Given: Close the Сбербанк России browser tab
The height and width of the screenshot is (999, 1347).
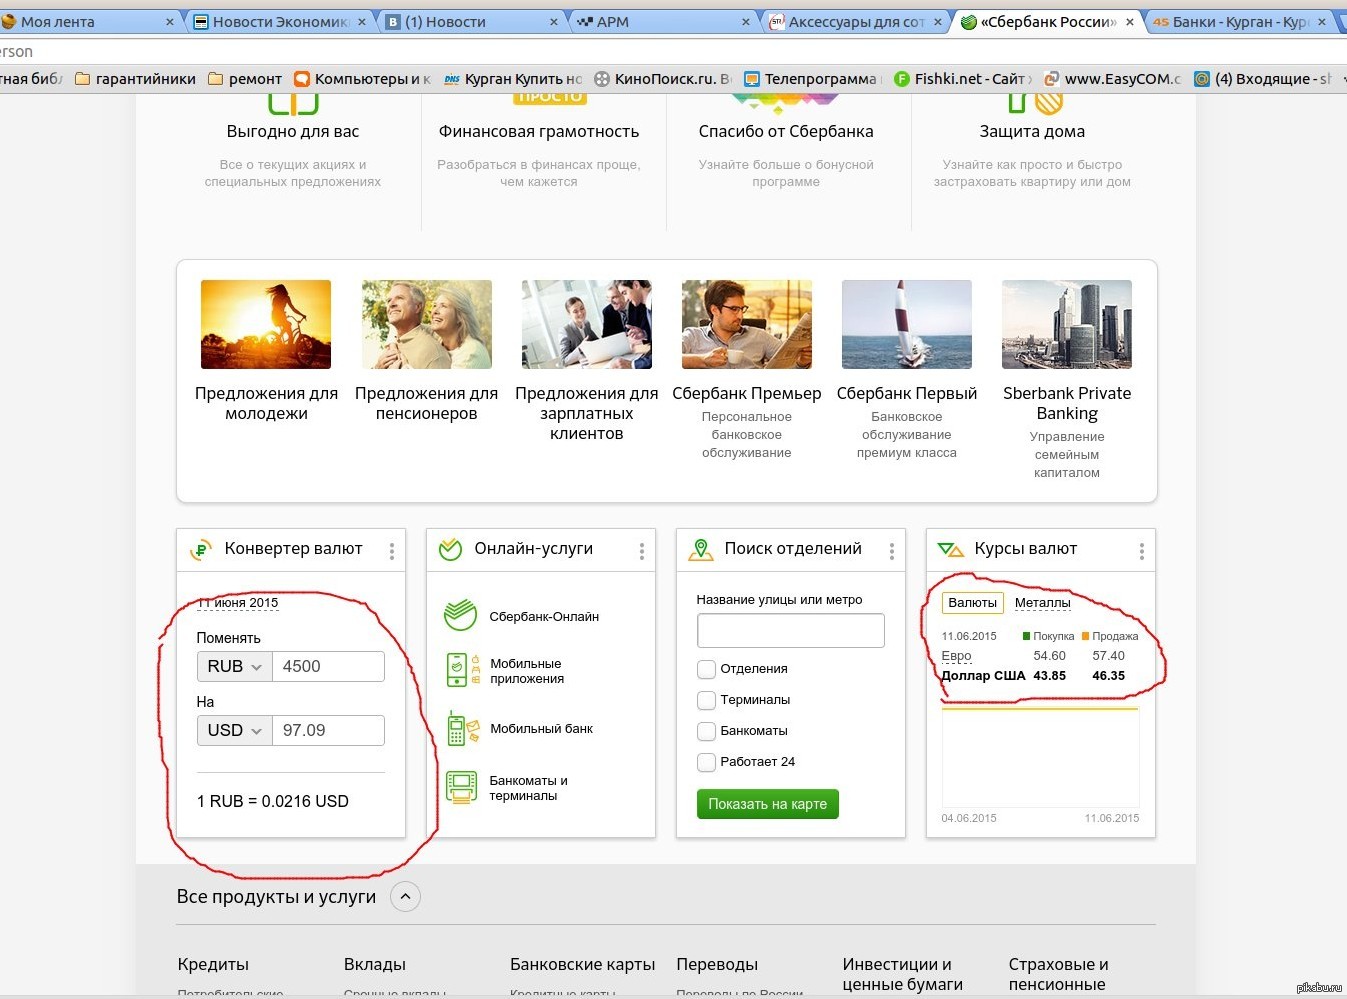Looking at the screenshot, I should click(1129, 22).
